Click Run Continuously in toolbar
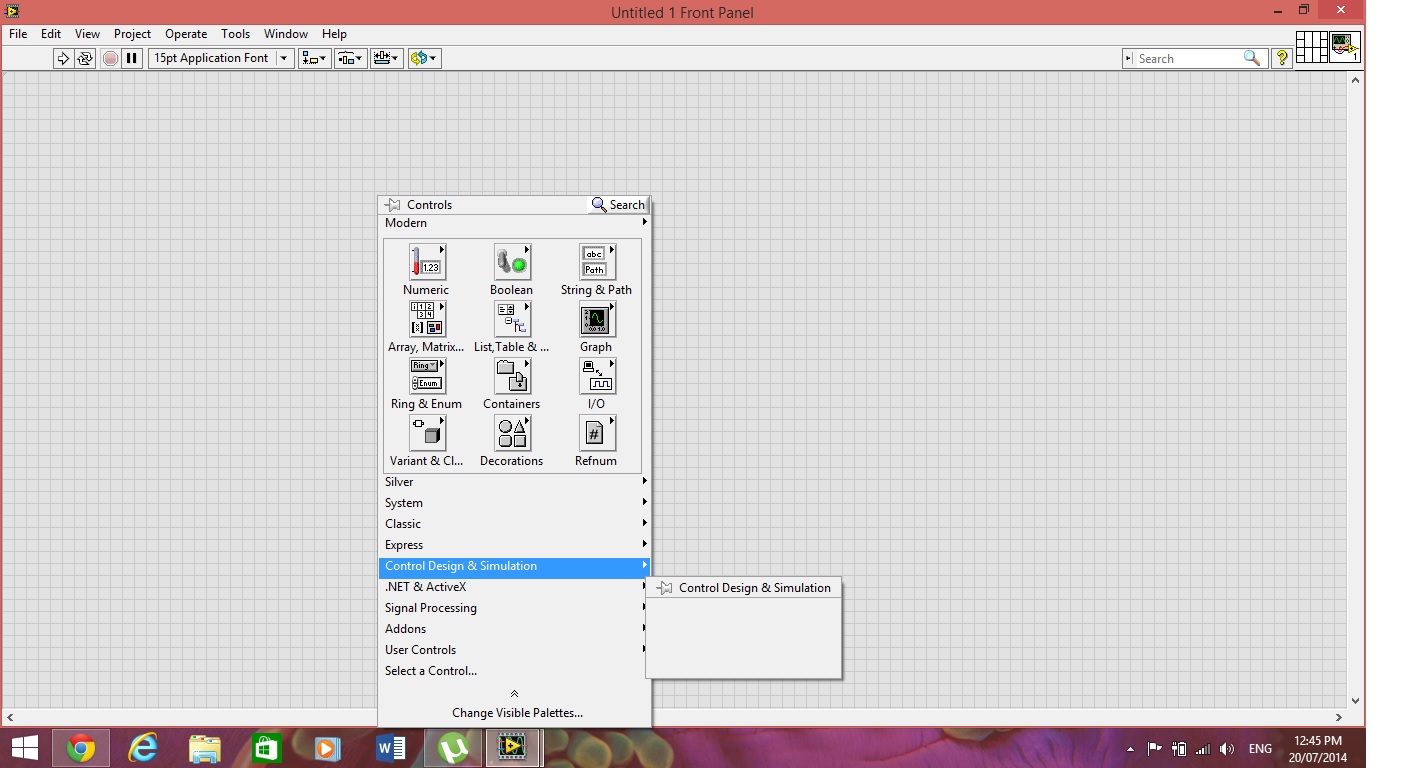 pyautogui.click(x=85, y=58)
